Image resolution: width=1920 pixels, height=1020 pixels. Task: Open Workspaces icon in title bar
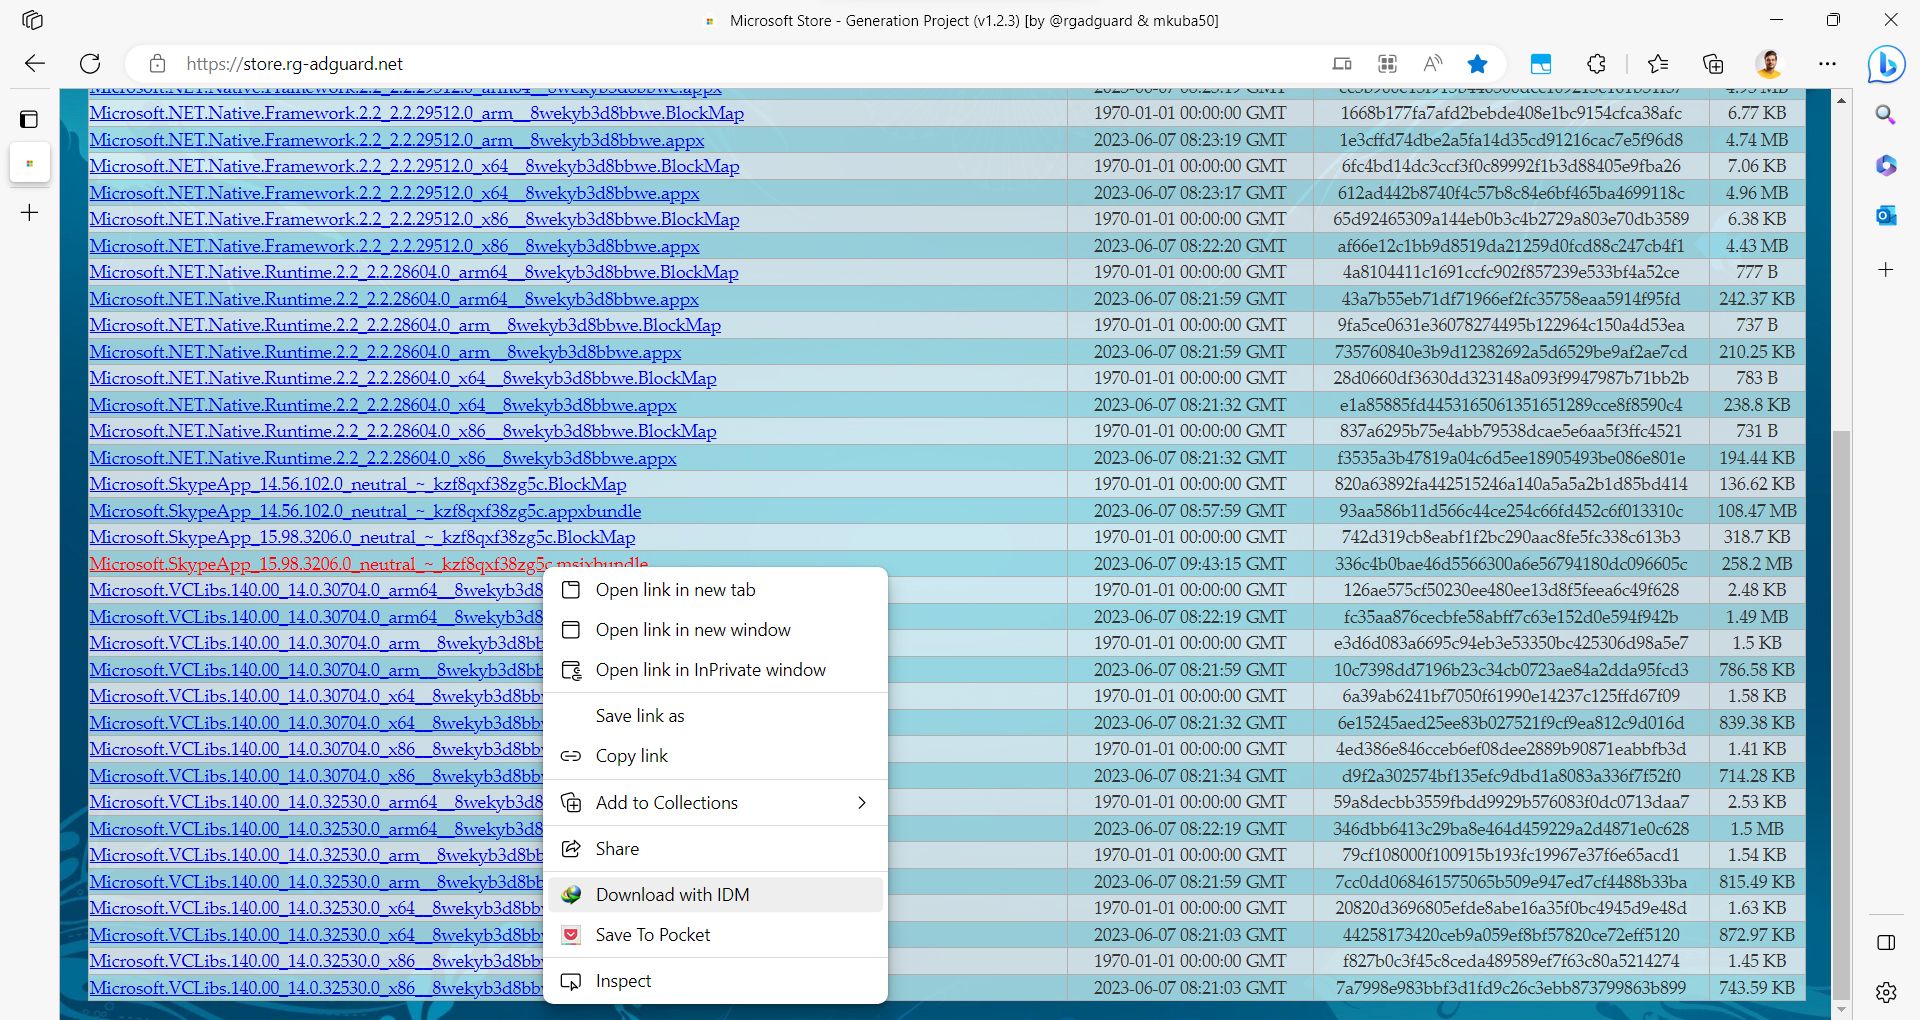coord(32,20)
